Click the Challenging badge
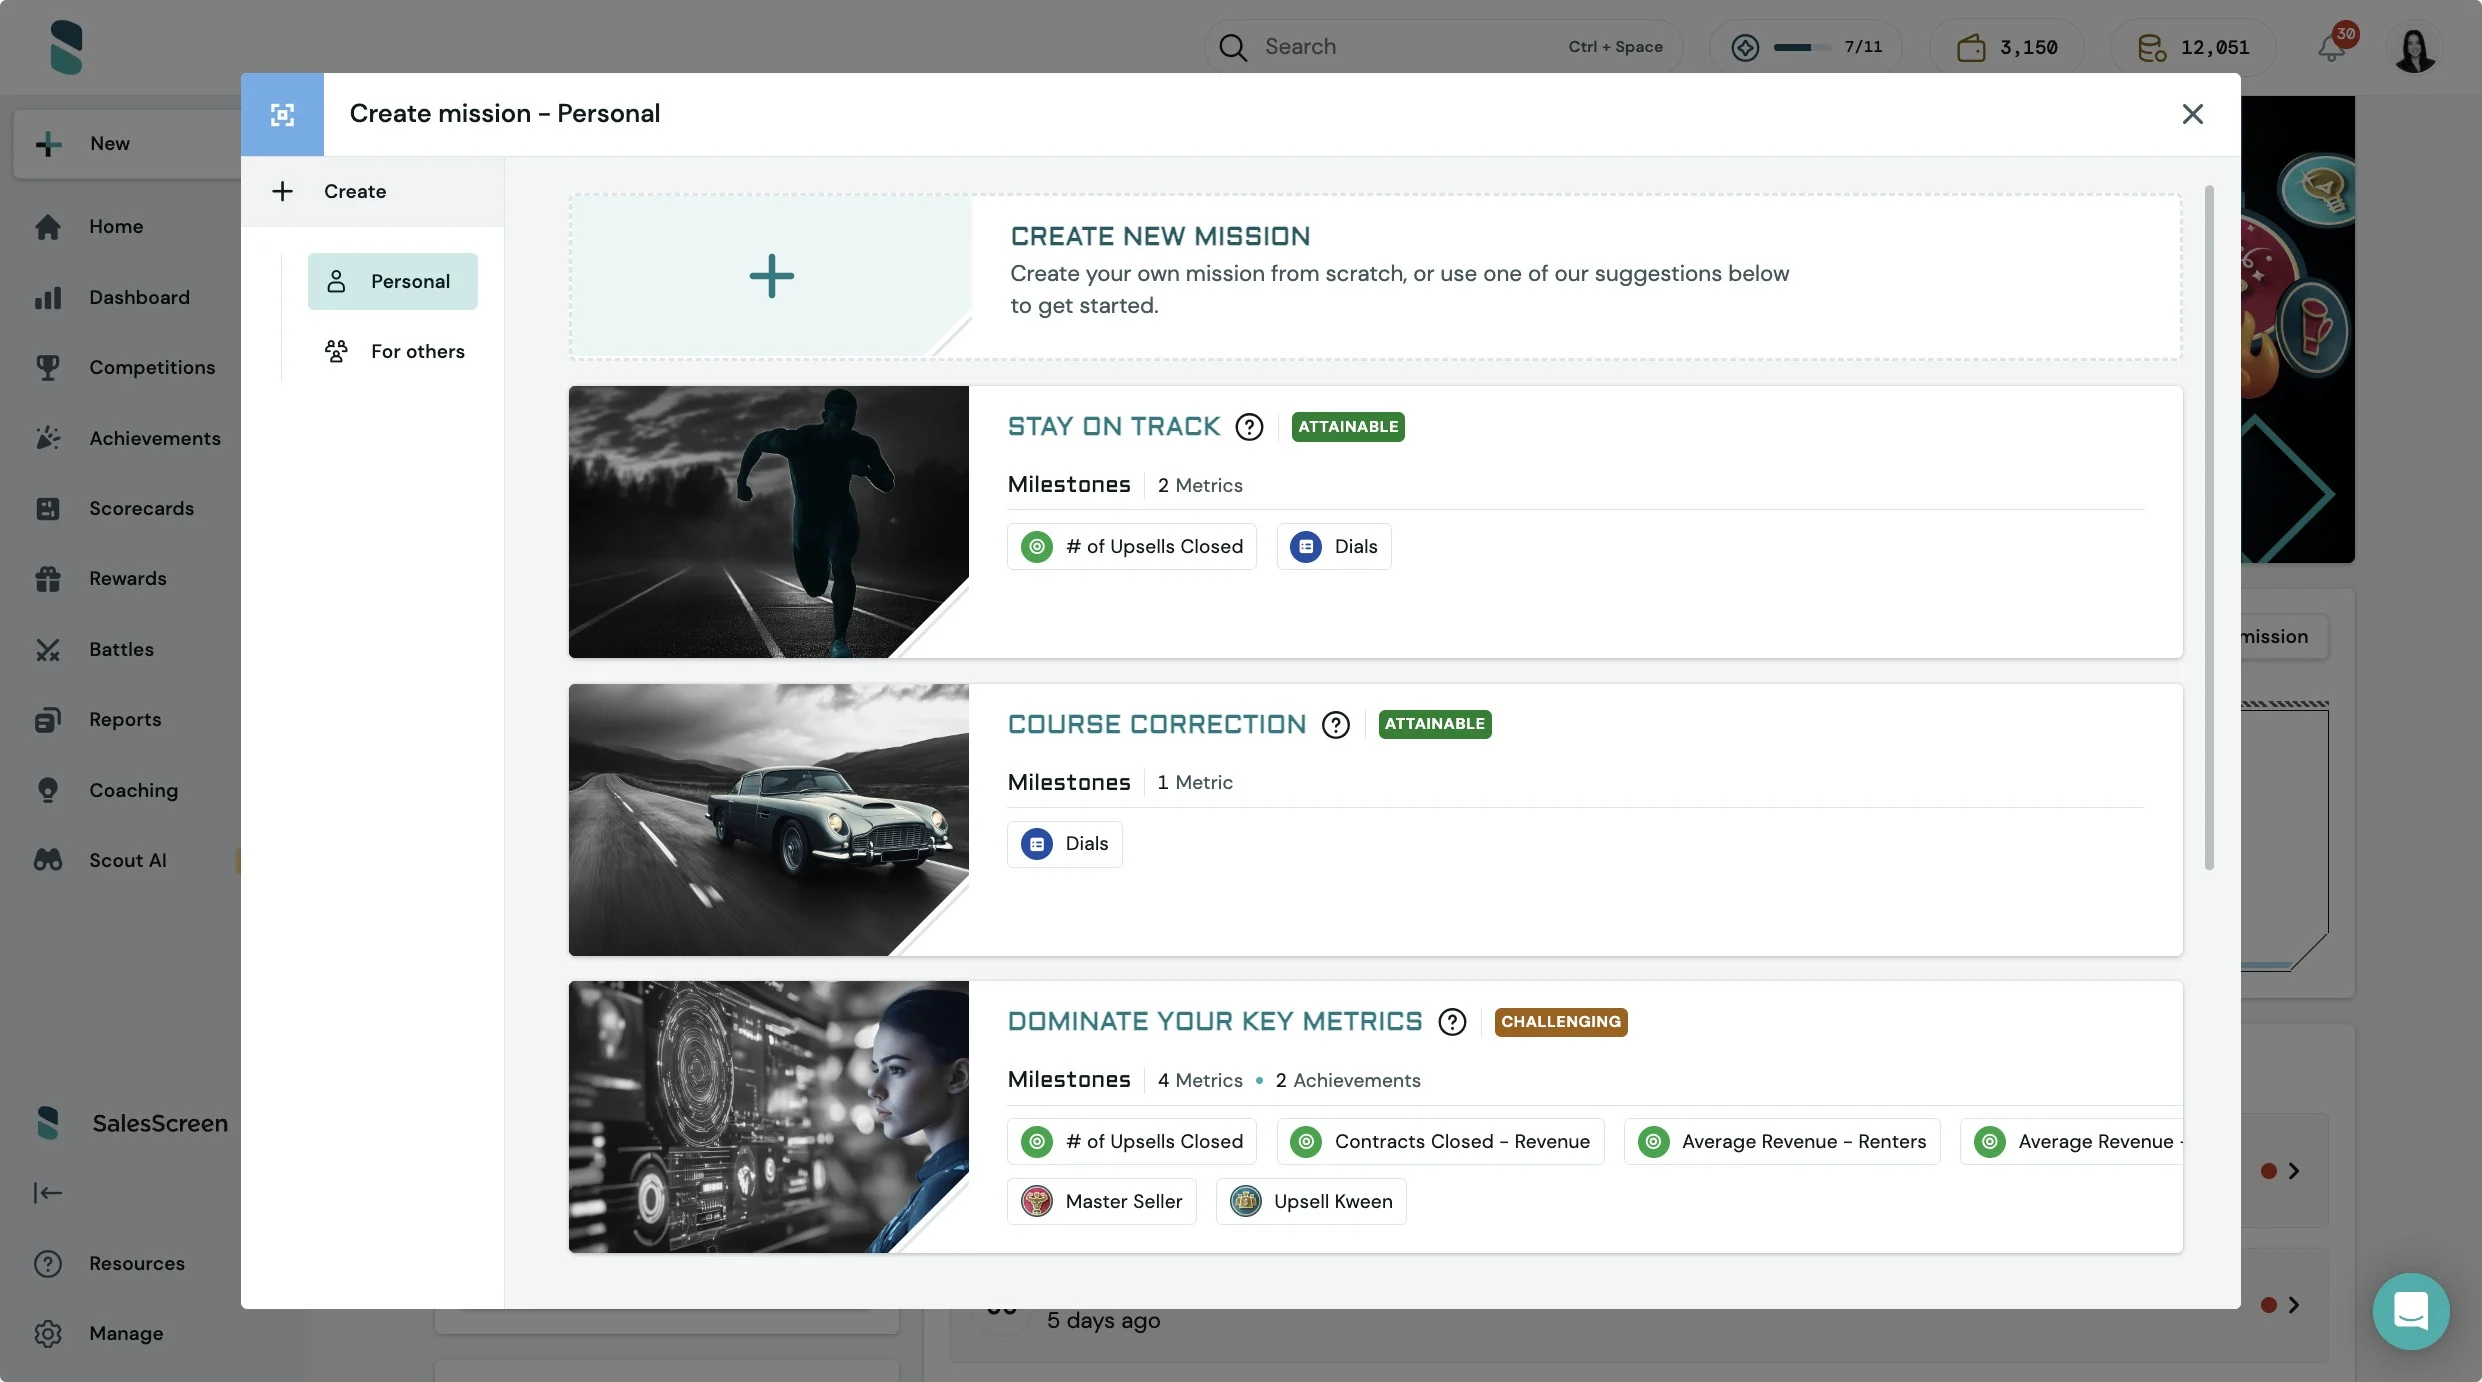2482x1382 pixels. (x=1561, y=1022)
